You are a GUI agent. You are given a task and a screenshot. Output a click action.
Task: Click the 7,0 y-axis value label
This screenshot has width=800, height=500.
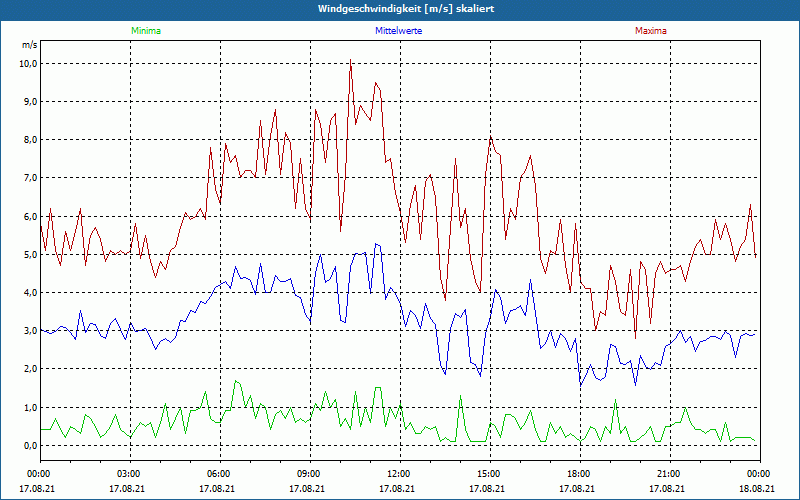(30, 178)
